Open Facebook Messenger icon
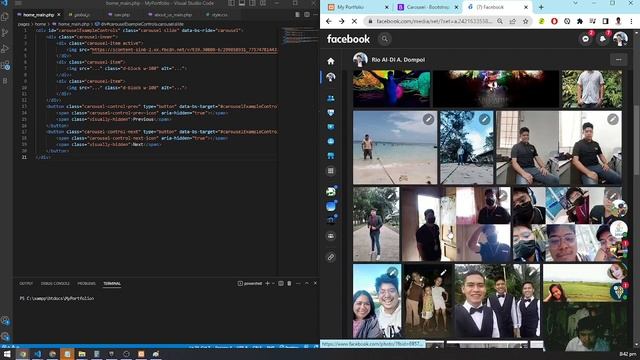Screen dimensions: 640x360 click(x=586, y=39)
